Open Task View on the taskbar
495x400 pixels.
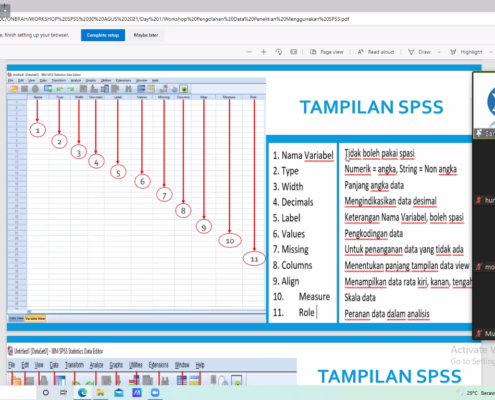[63, 393]
